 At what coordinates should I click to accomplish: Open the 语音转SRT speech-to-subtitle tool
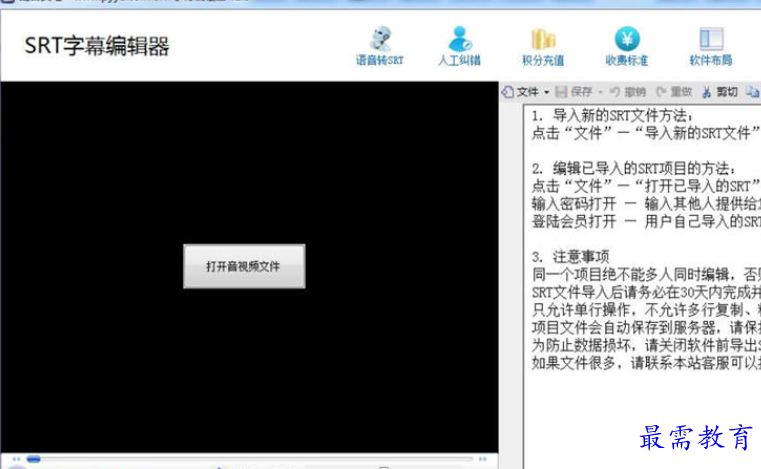pos(380,46)
